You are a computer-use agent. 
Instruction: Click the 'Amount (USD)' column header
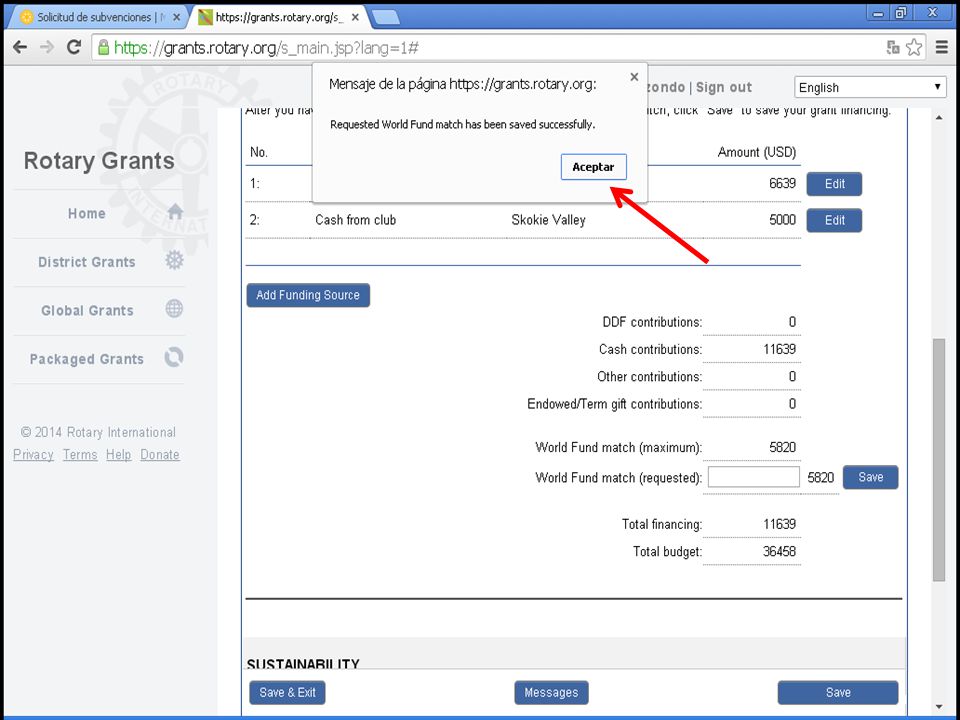757,152
